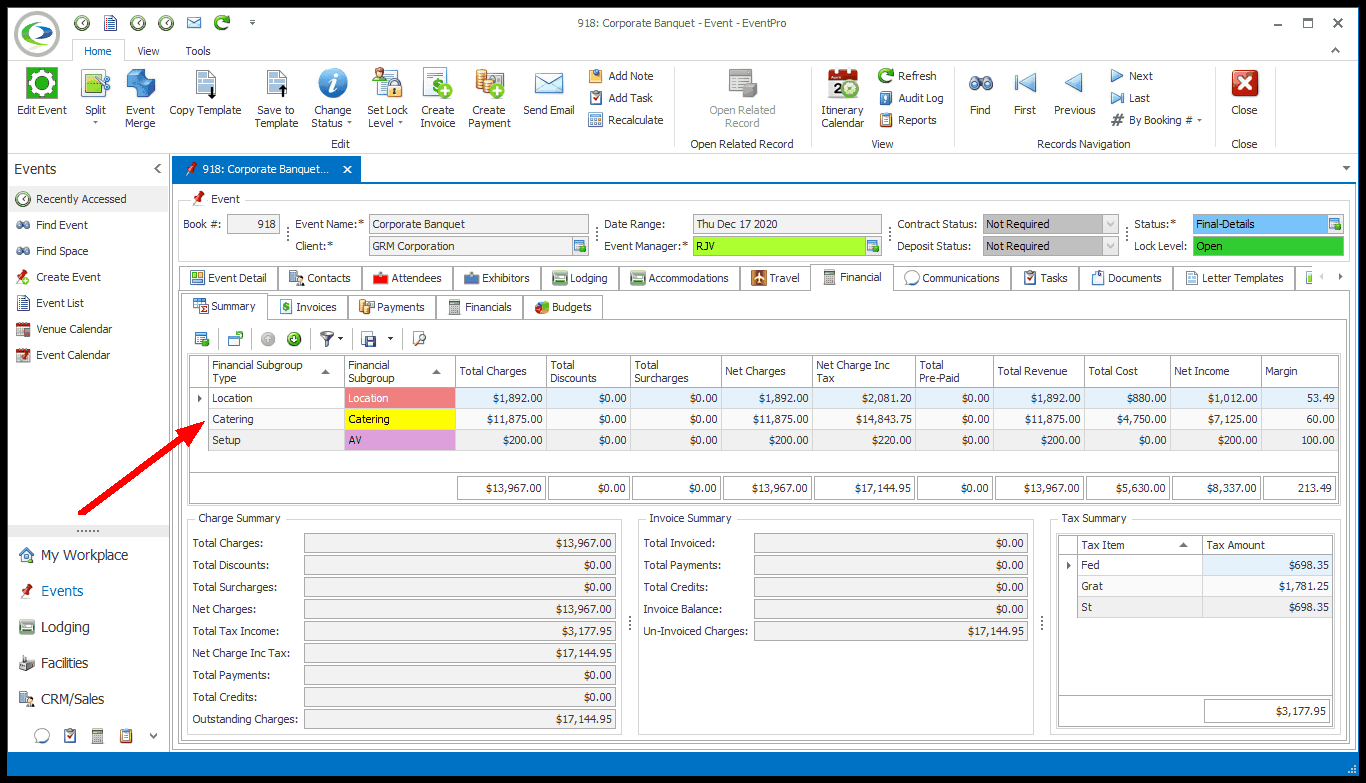Click the Event Merge icon

point(140,84)
